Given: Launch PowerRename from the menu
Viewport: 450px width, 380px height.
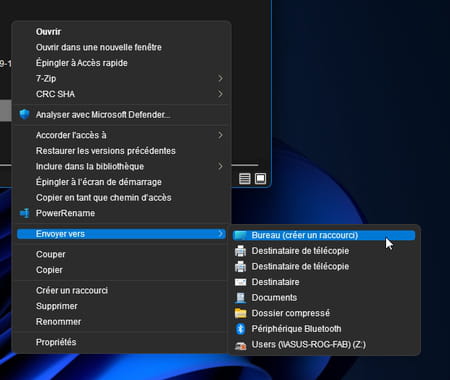Looking at the screenshot, I should (122, 213).
